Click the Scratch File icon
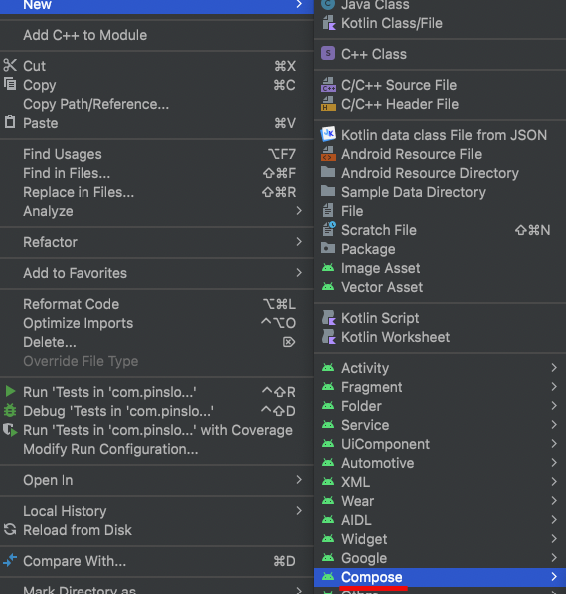 click(329, 229)
